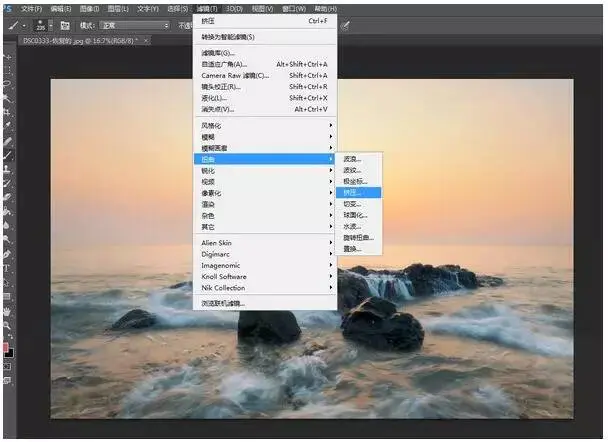This screenshot has height=442, width=608.
Task: Open the 图像(I) menu
Action: point(90,9)
